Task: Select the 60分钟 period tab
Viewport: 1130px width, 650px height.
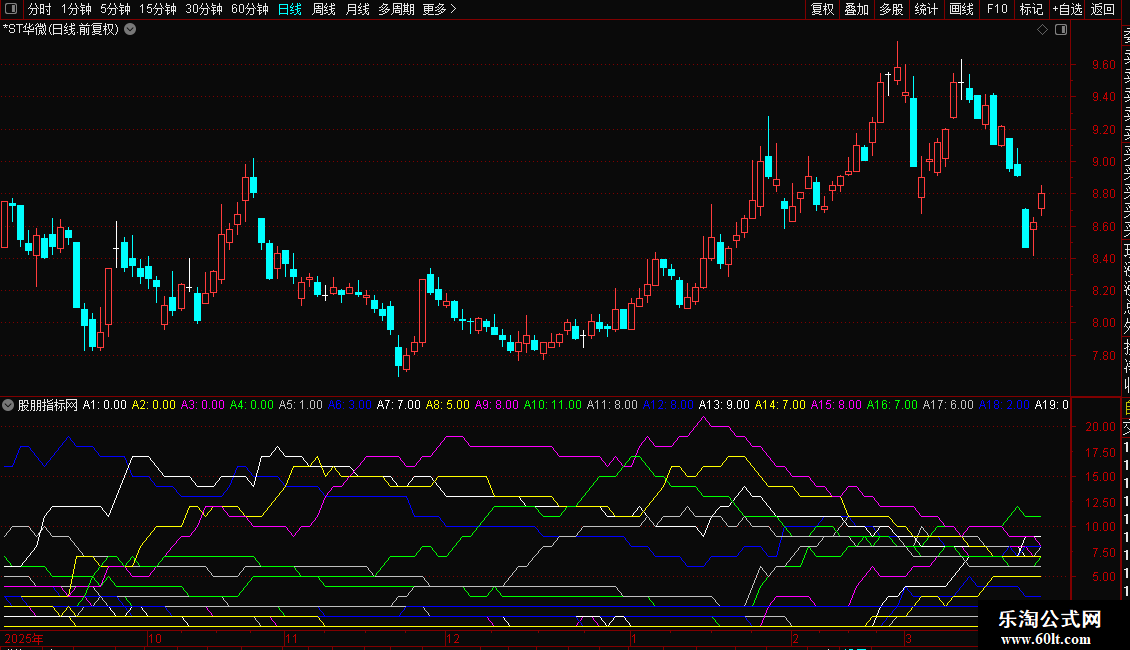Action: 249,9
